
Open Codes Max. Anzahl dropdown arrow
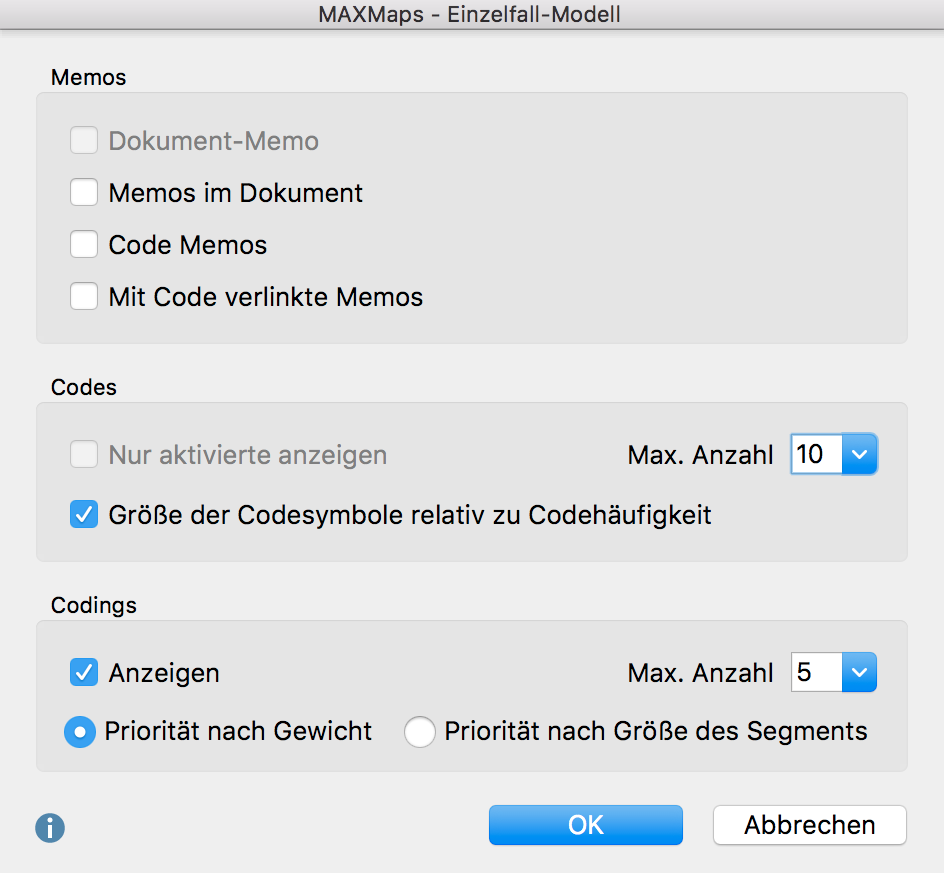click(859, 454)
